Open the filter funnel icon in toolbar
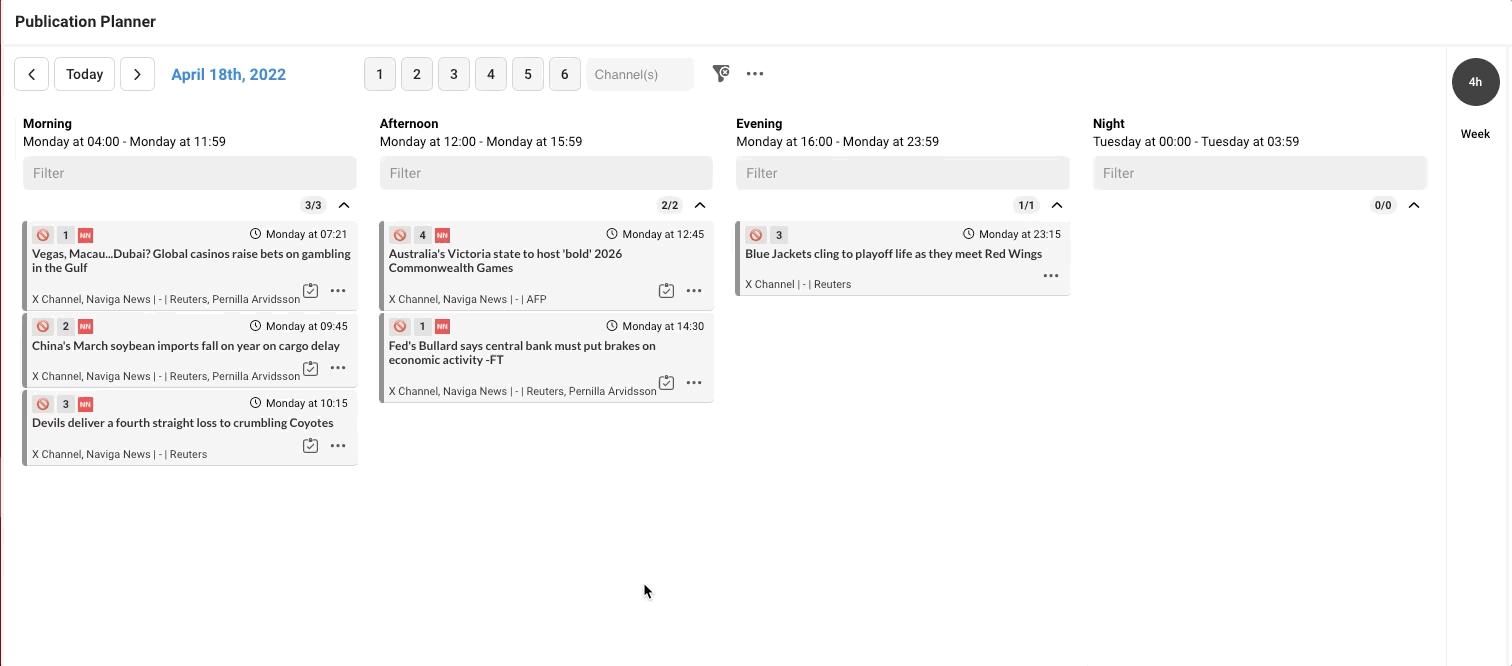 point(720,73)
